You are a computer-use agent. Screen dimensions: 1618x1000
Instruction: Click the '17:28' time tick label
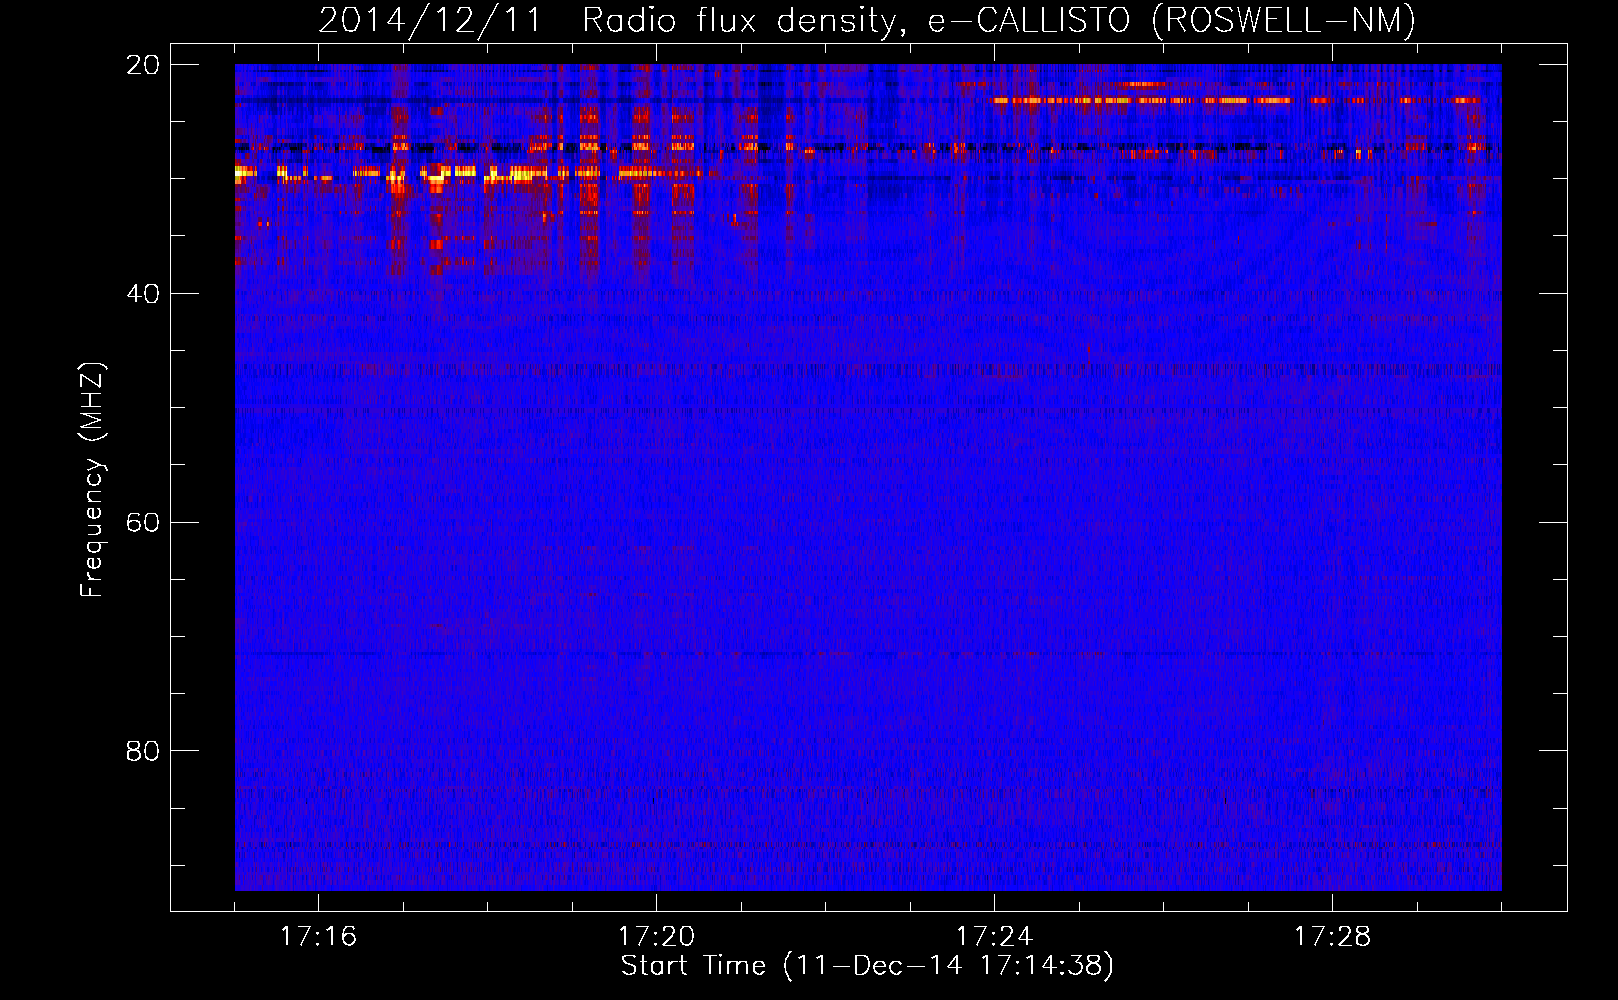(1332, 937)
